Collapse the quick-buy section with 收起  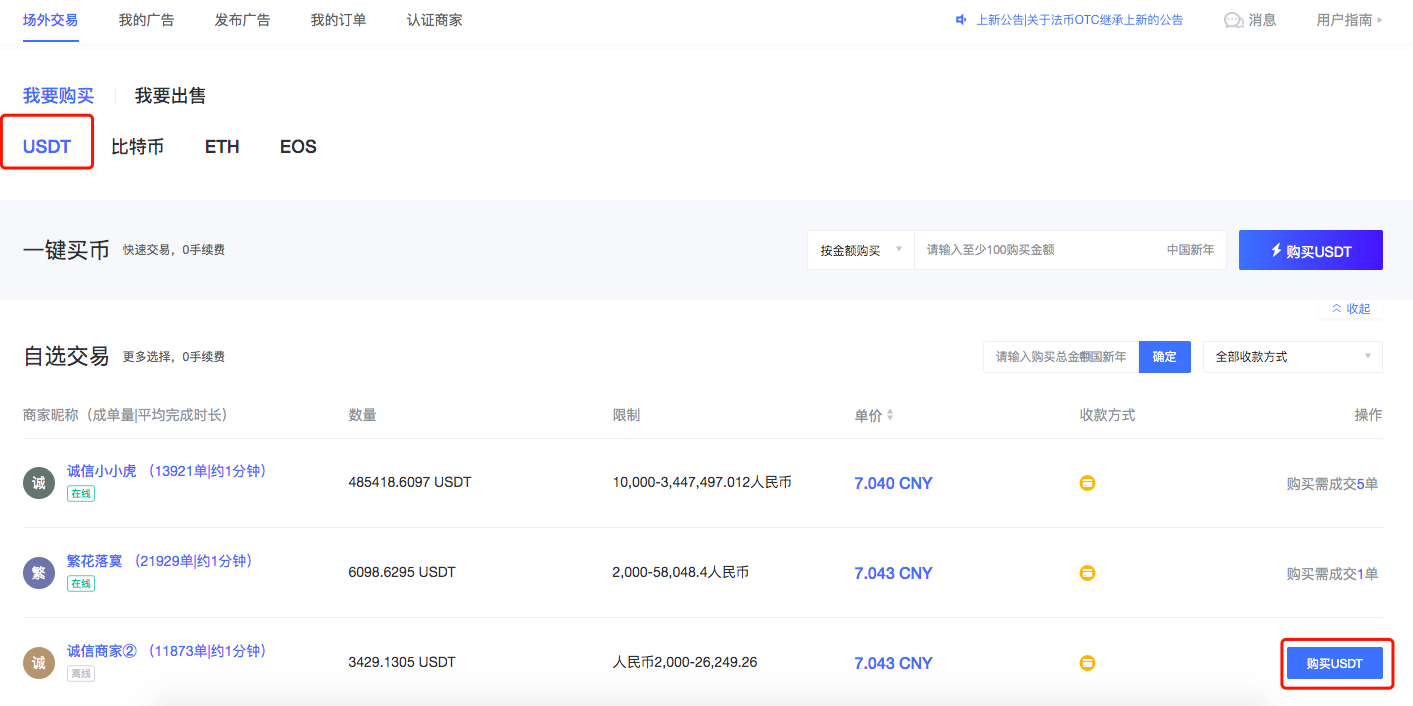click(1351, 309)
